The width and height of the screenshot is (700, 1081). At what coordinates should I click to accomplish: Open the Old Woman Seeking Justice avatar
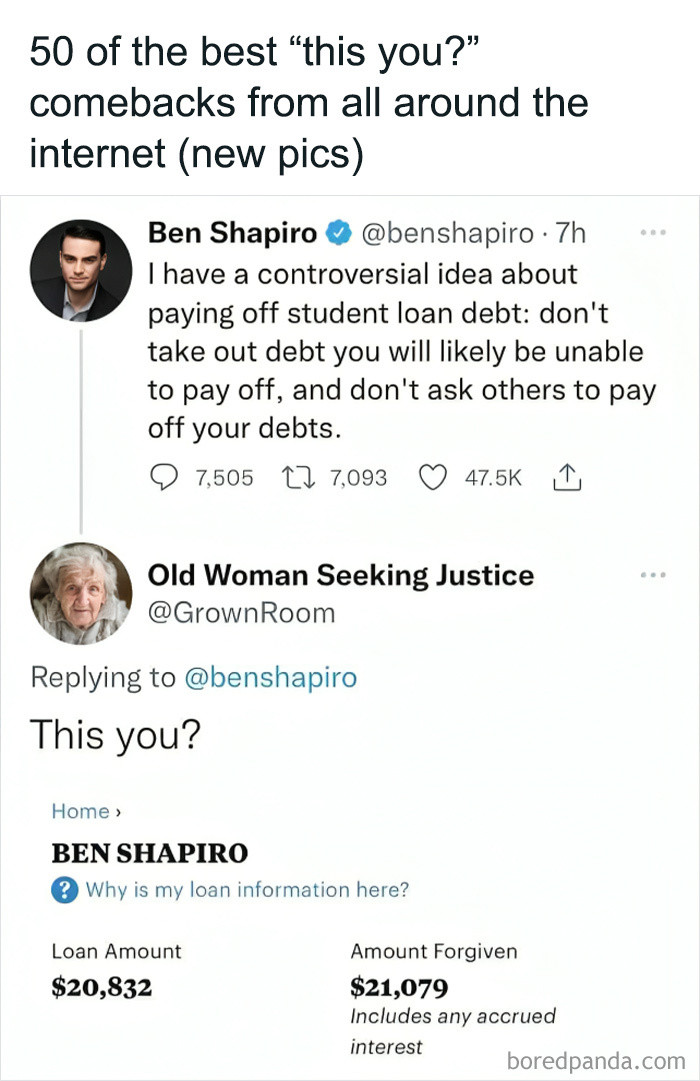click(x=82, y=594)
